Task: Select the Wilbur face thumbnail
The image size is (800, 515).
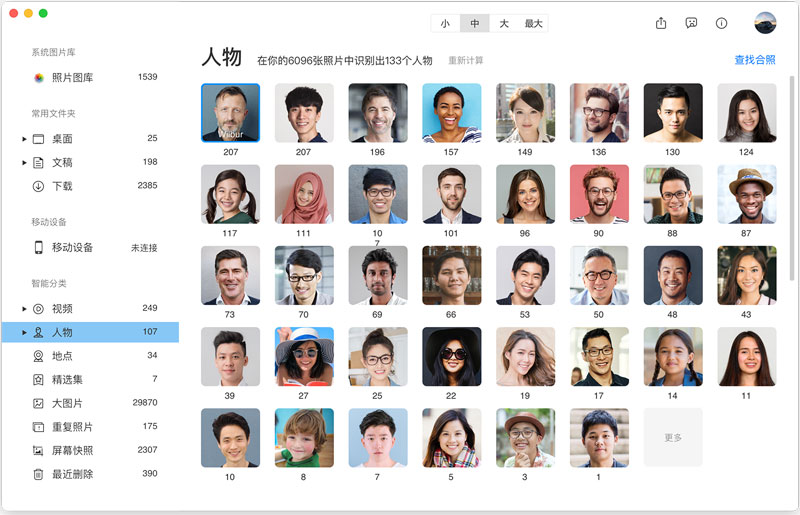Action: point(231,113)
